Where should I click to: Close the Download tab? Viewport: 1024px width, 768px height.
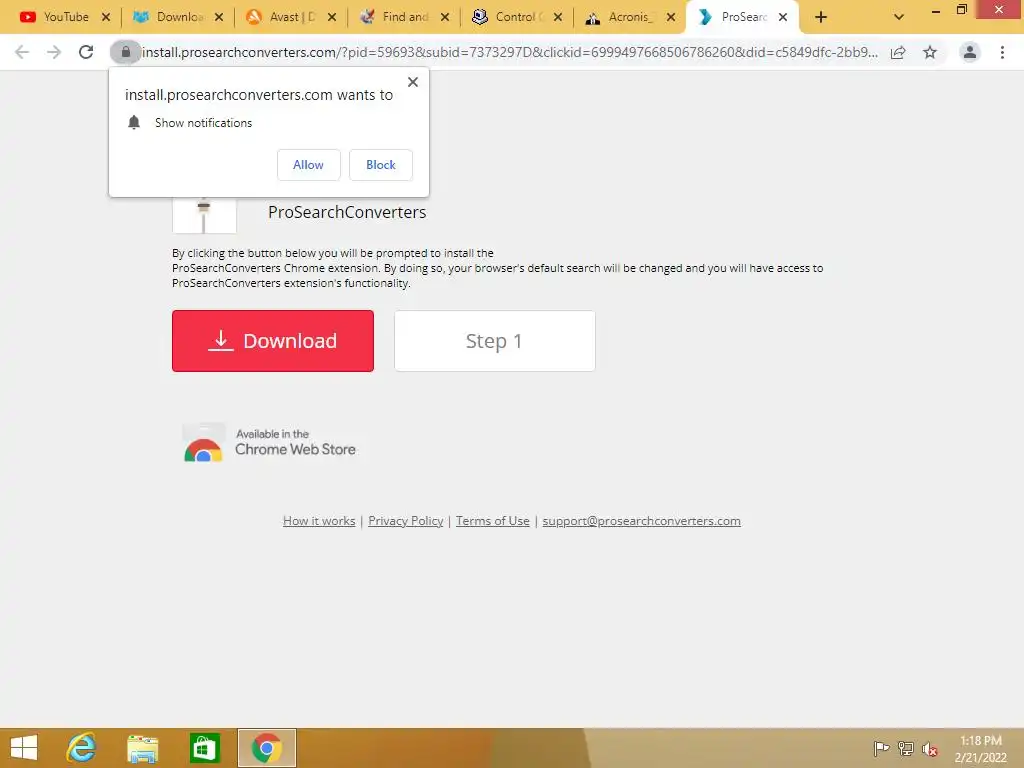point(219,17)
